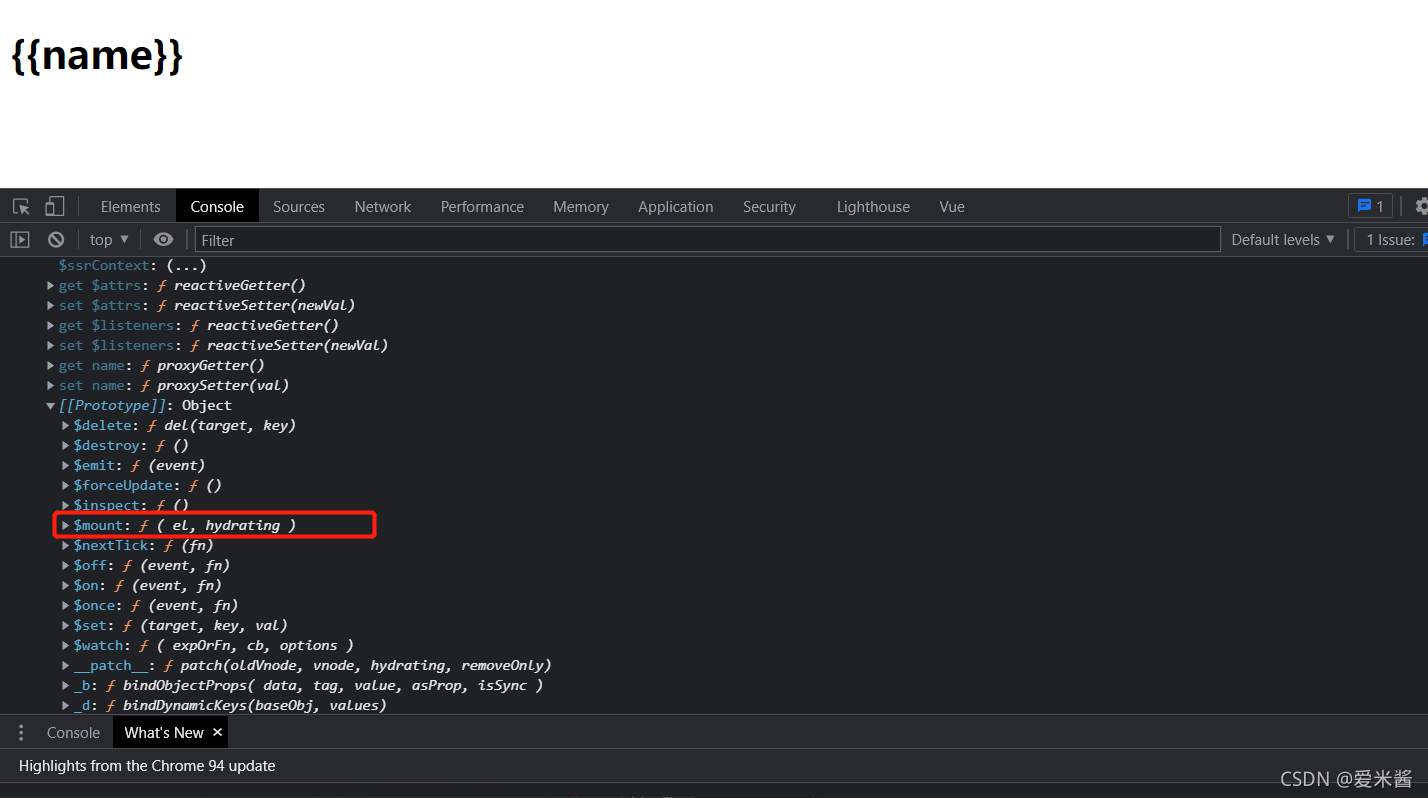The image size is (1428, 798).
Task: Expand the get $attrs entry
Action: tap(51, 286)
